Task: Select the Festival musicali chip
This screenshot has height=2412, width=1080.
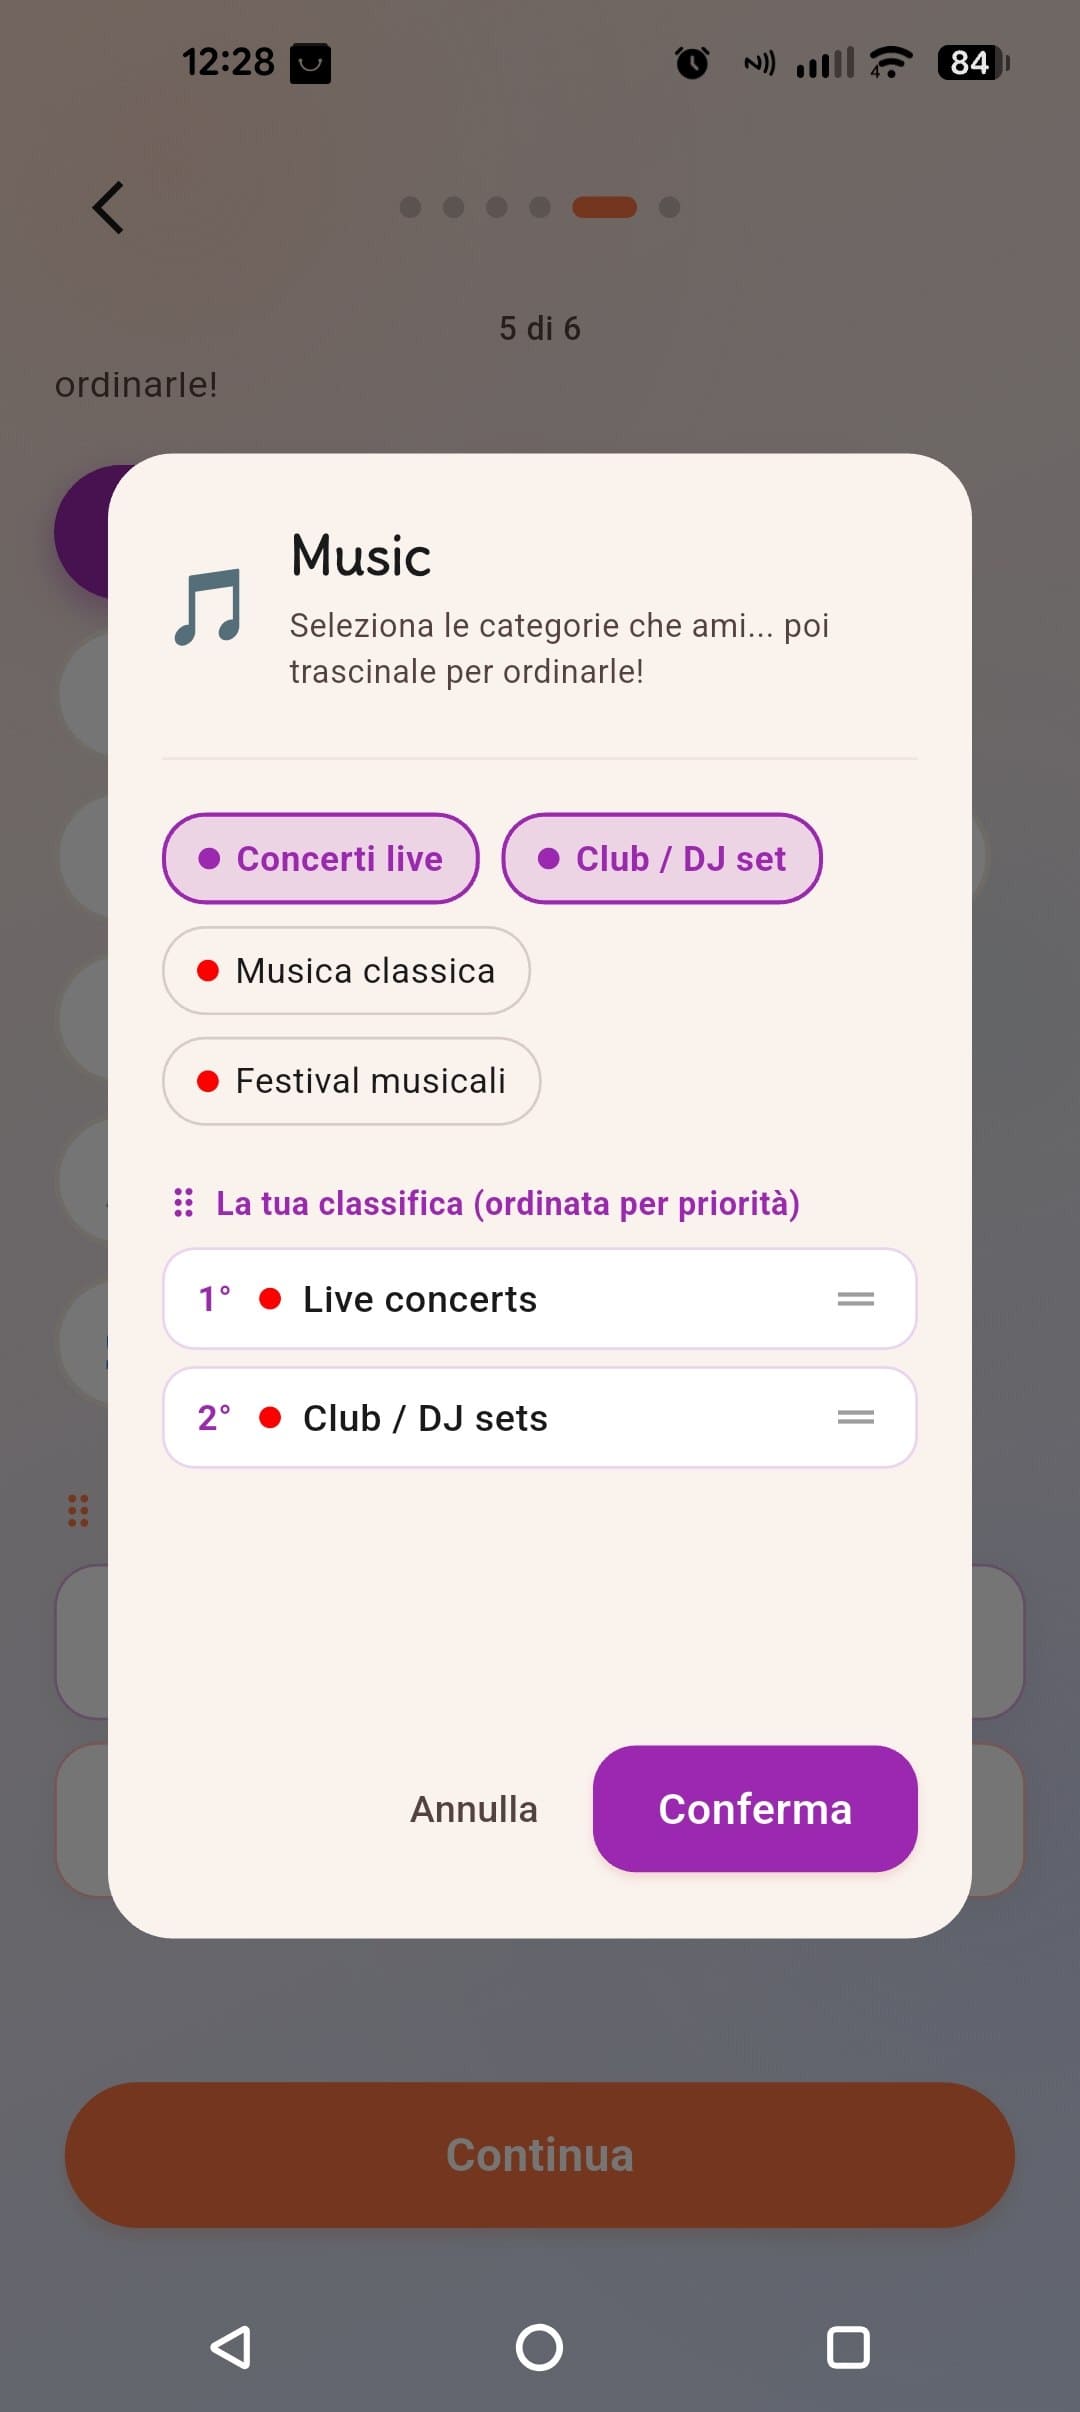Action: tap(352, 1081)
